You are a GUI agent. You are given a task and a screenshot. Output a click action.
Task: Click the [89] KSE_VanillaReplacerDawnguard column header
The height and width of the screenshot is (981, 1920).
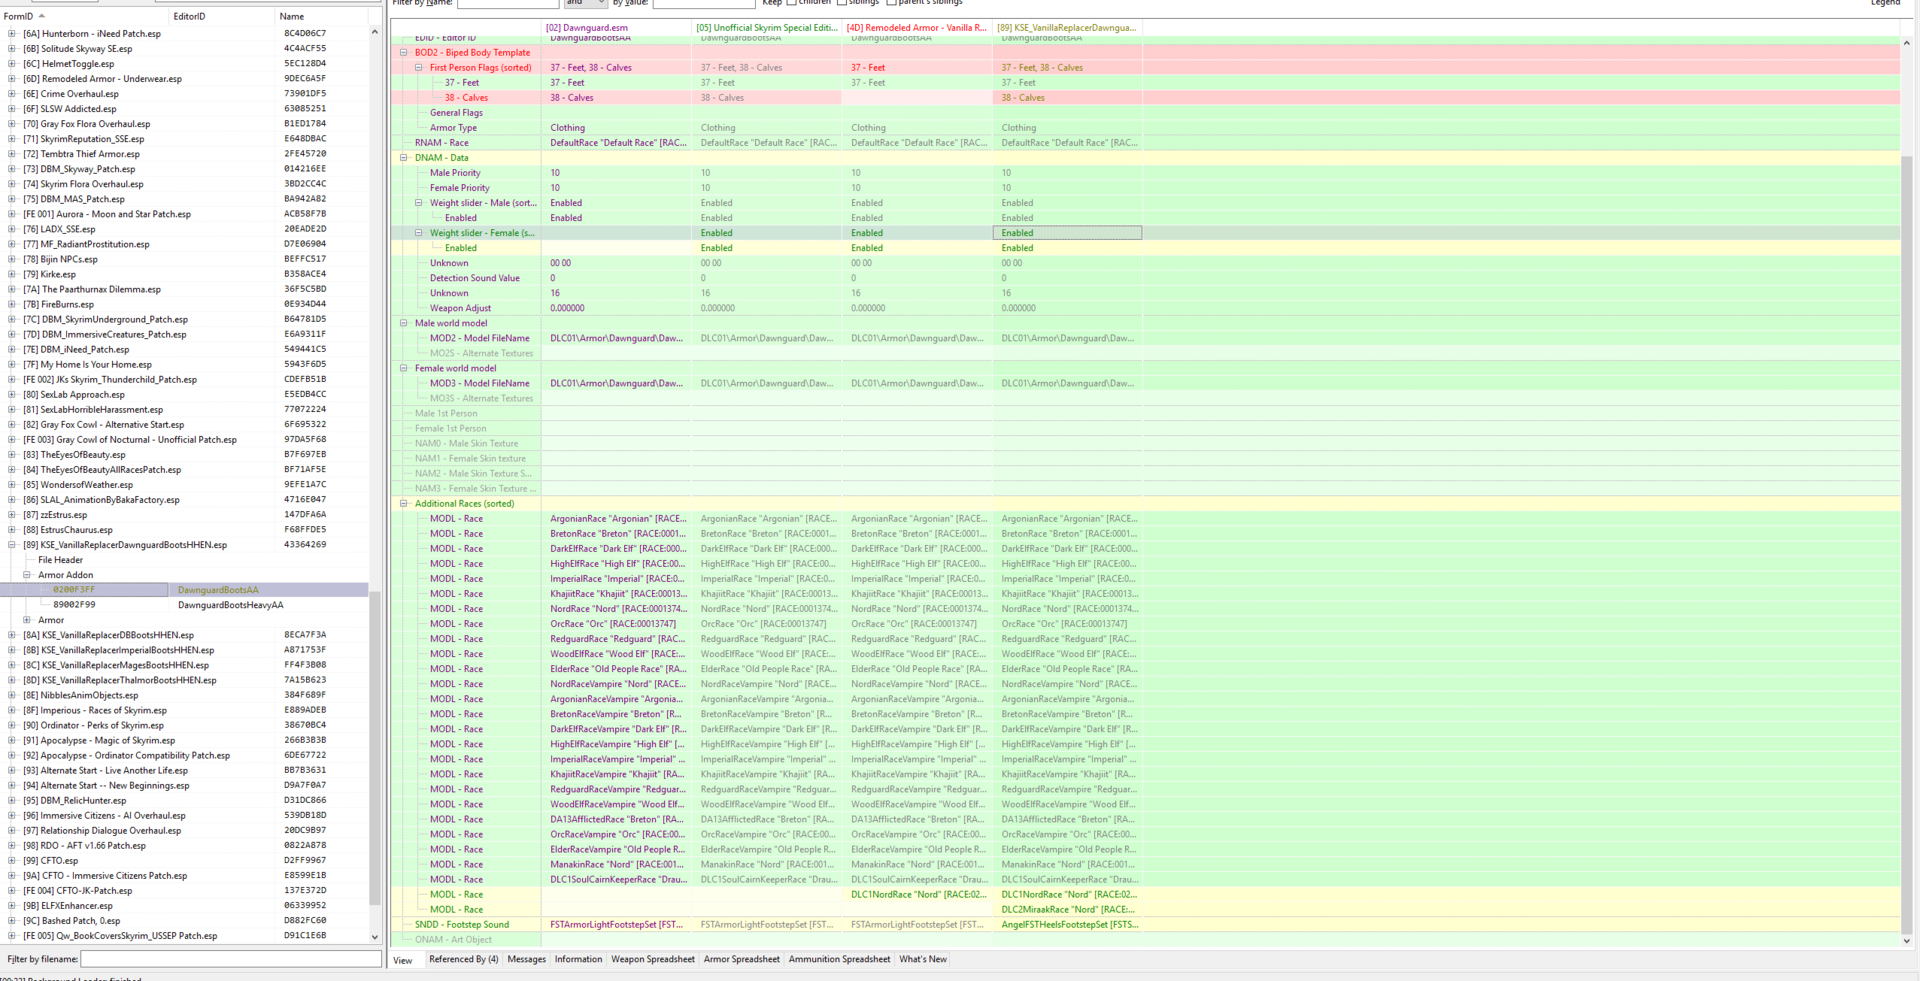[1067, 27]
